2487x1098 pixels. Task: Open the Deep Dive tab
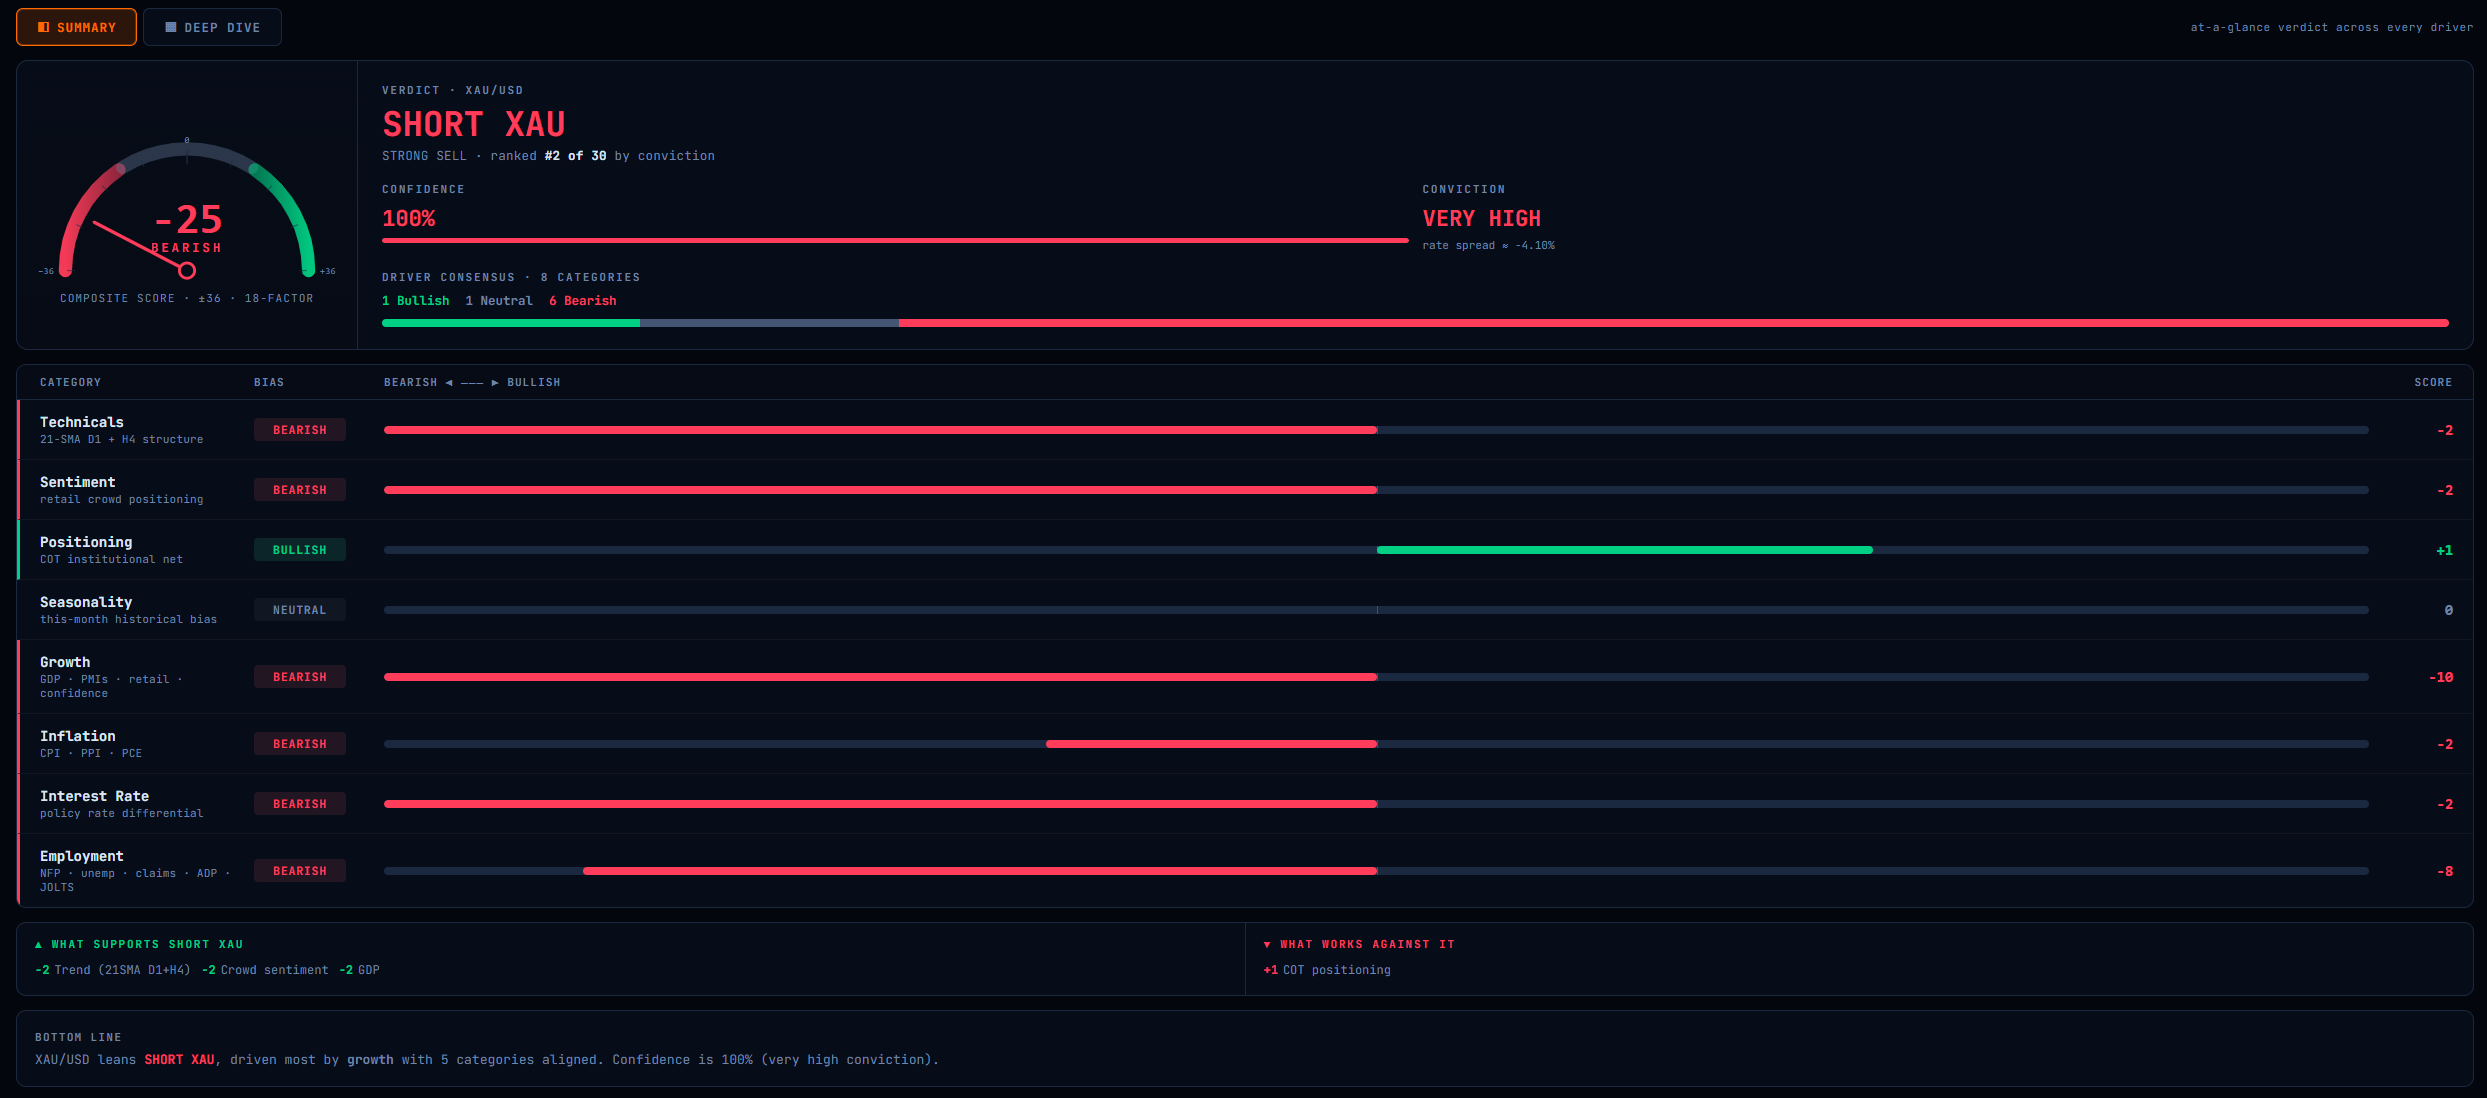212,27
